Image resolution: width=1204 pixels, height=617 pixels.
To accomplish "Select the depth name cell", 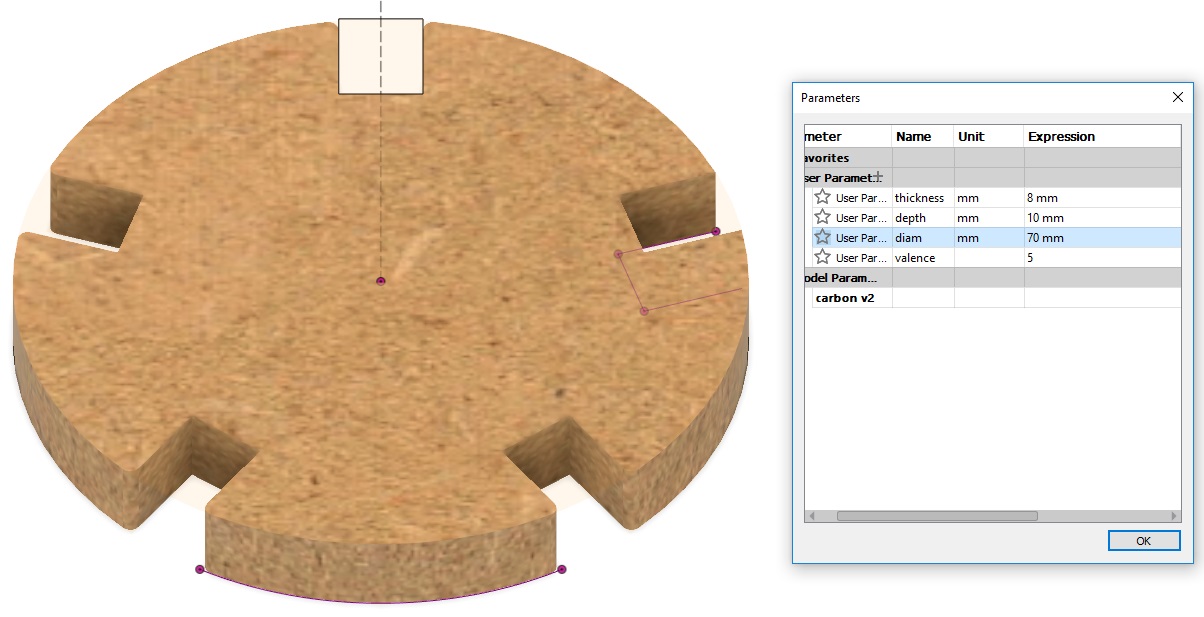I will click(x=923, y=218).
